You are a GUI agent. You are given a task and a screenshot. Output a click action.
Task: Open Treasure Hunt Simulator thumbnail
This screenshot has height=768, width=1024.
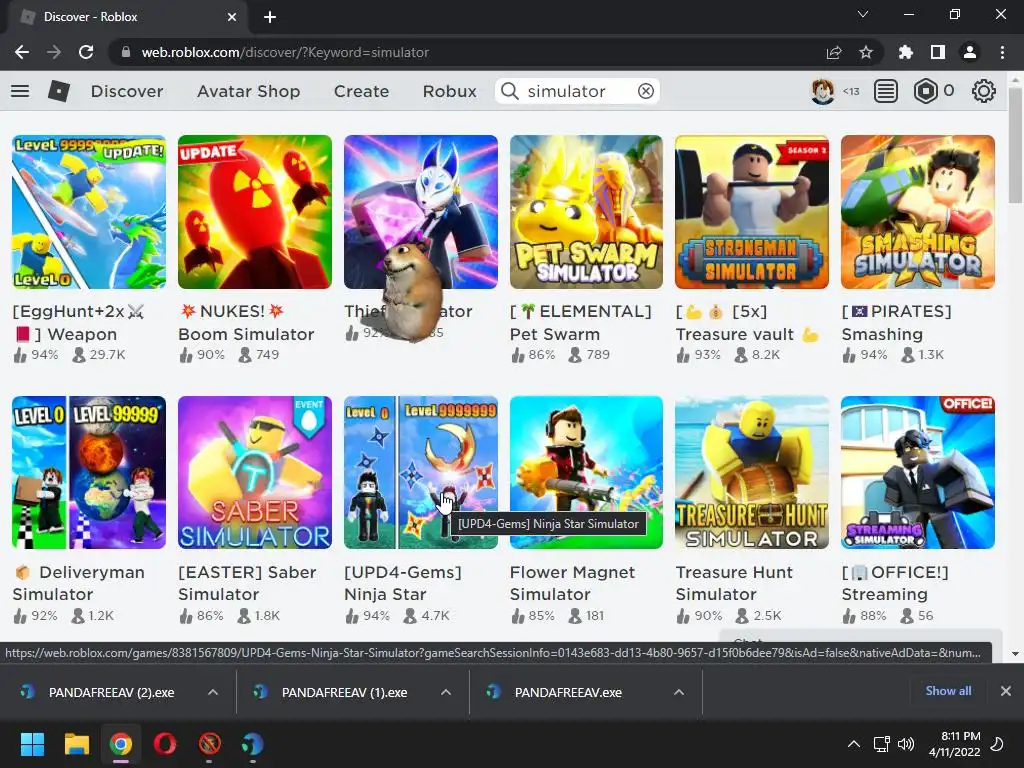[752, 472]
